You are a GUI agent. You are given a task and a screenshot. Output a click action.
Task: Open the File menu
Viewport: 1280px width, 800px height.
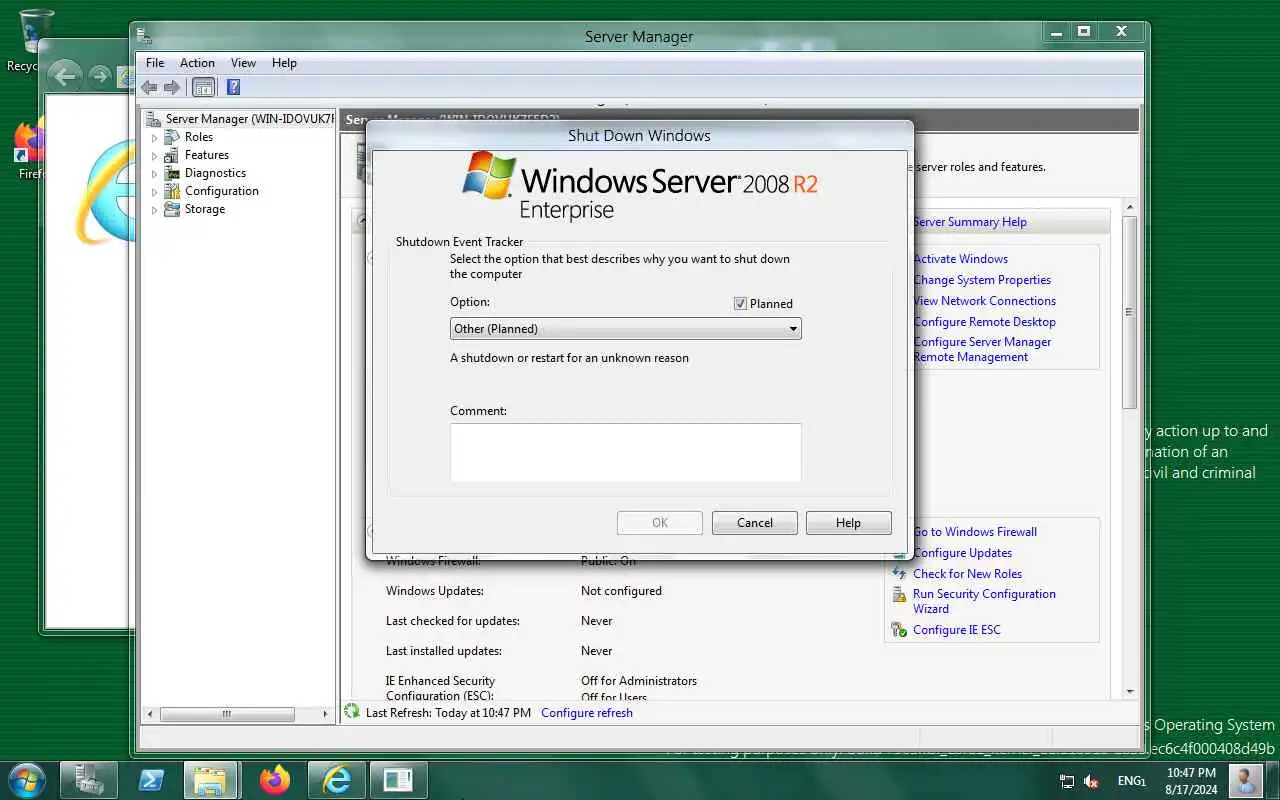coord(155,63)
